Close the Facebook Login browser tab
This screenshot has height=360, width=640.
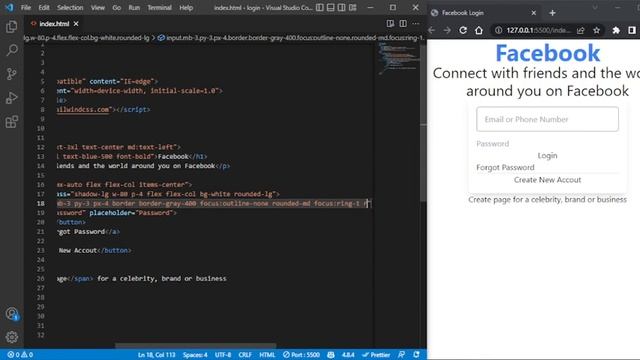[x=533, y=13]
